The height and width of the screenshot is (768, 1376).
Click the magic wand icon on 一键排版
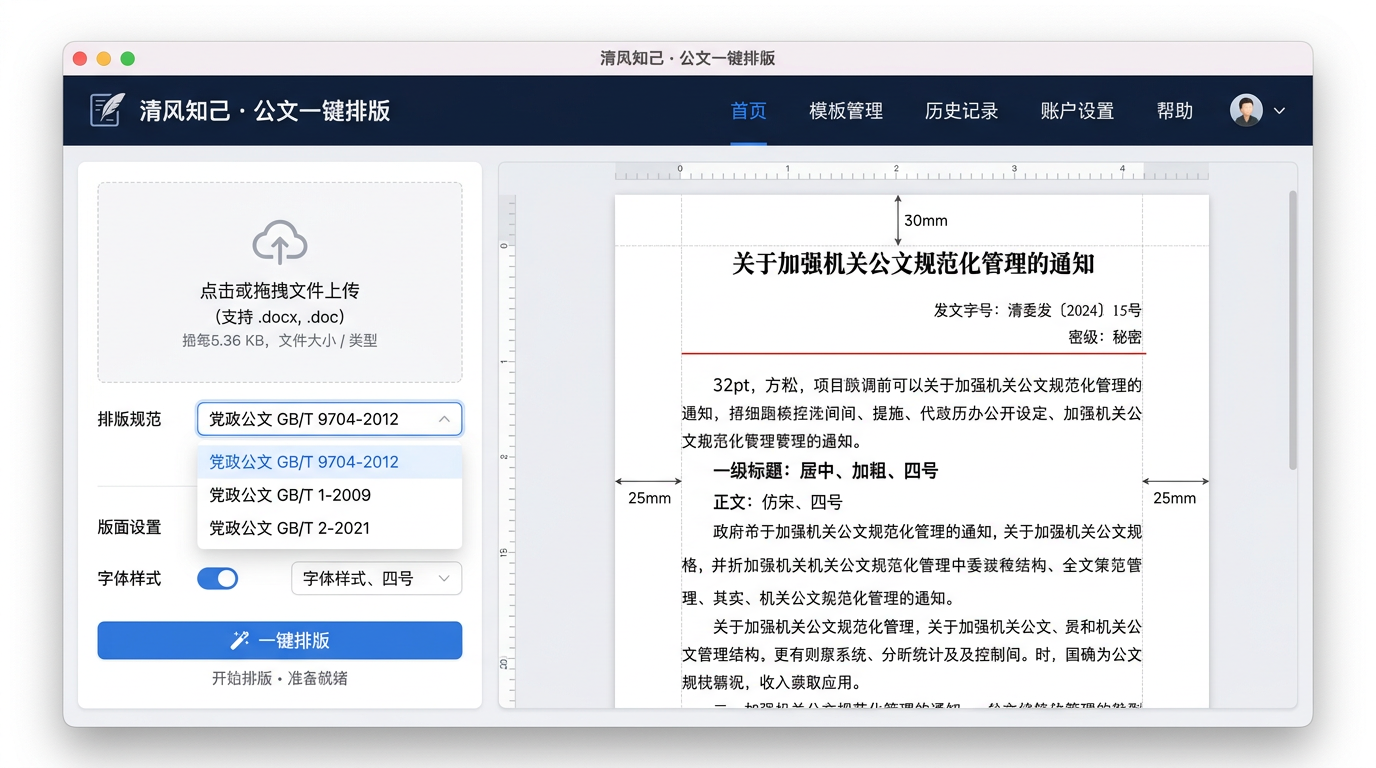tap(240, 640)
